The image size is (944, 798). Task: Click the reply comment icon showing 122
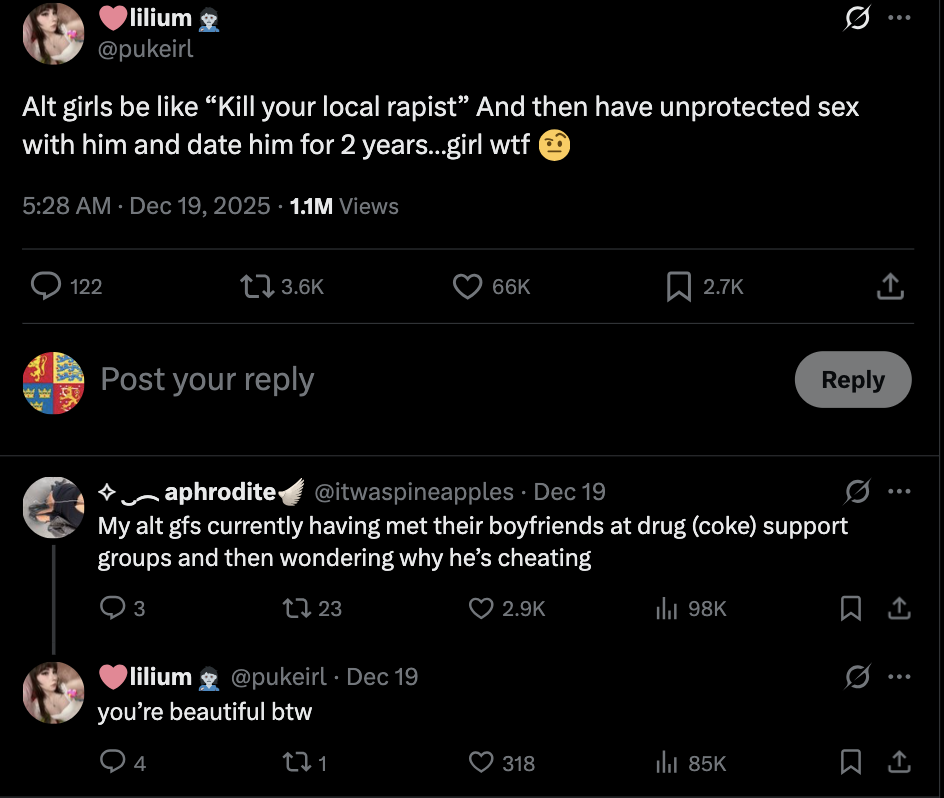click(46, 287)
